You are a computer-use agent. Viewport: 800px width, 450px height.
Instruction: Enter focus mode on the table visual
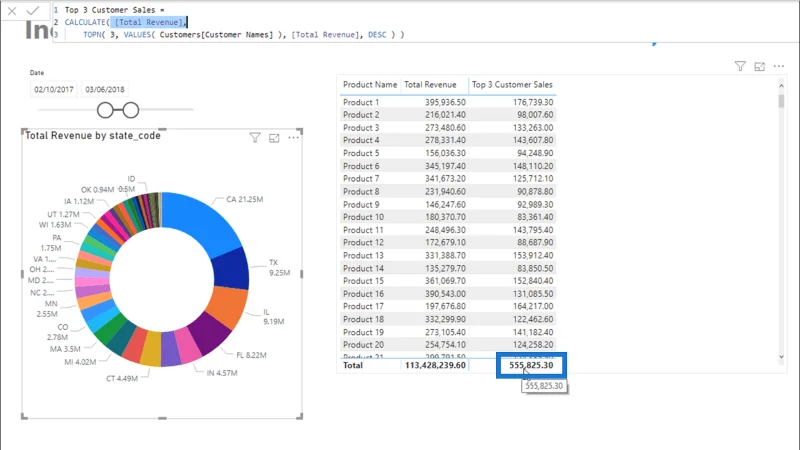[760, 66]
